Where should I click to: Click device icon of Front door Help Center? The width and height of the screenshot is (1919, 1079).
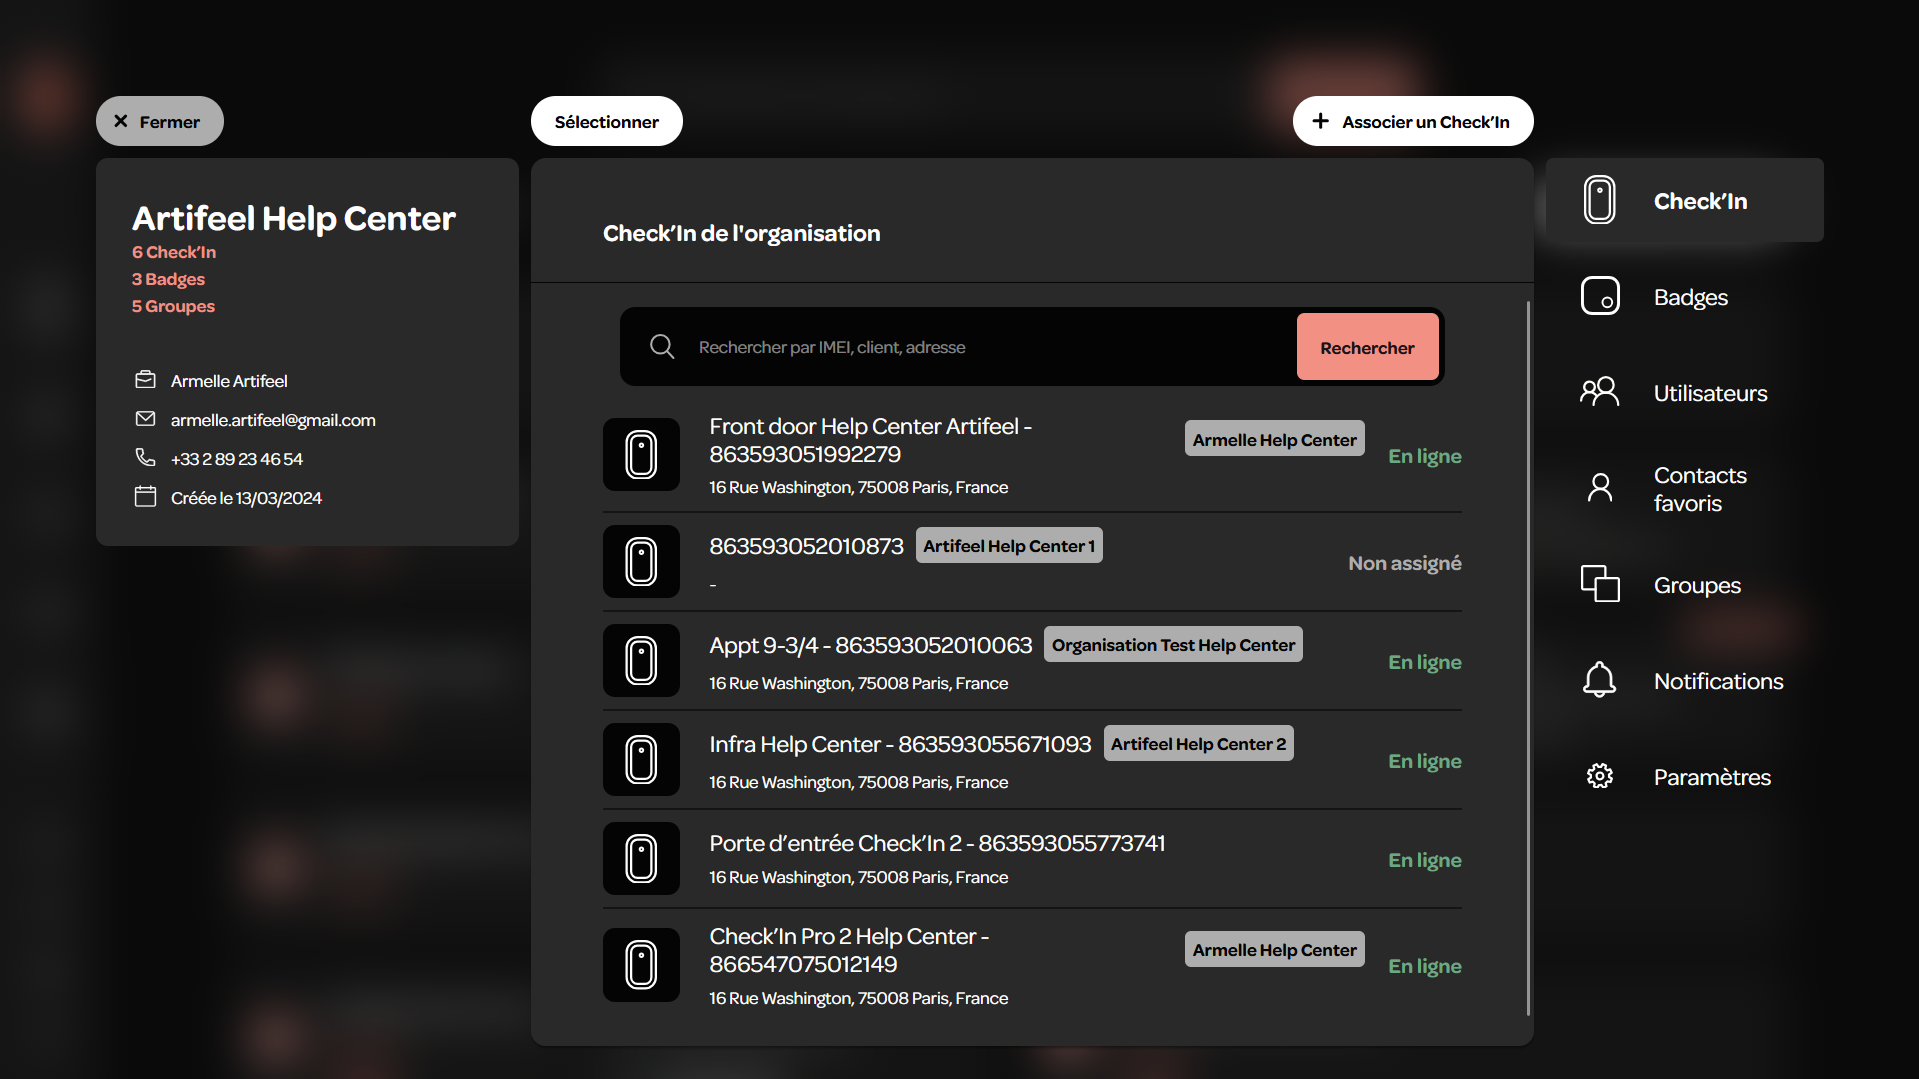pyautogui.click(x=641, y=454)
